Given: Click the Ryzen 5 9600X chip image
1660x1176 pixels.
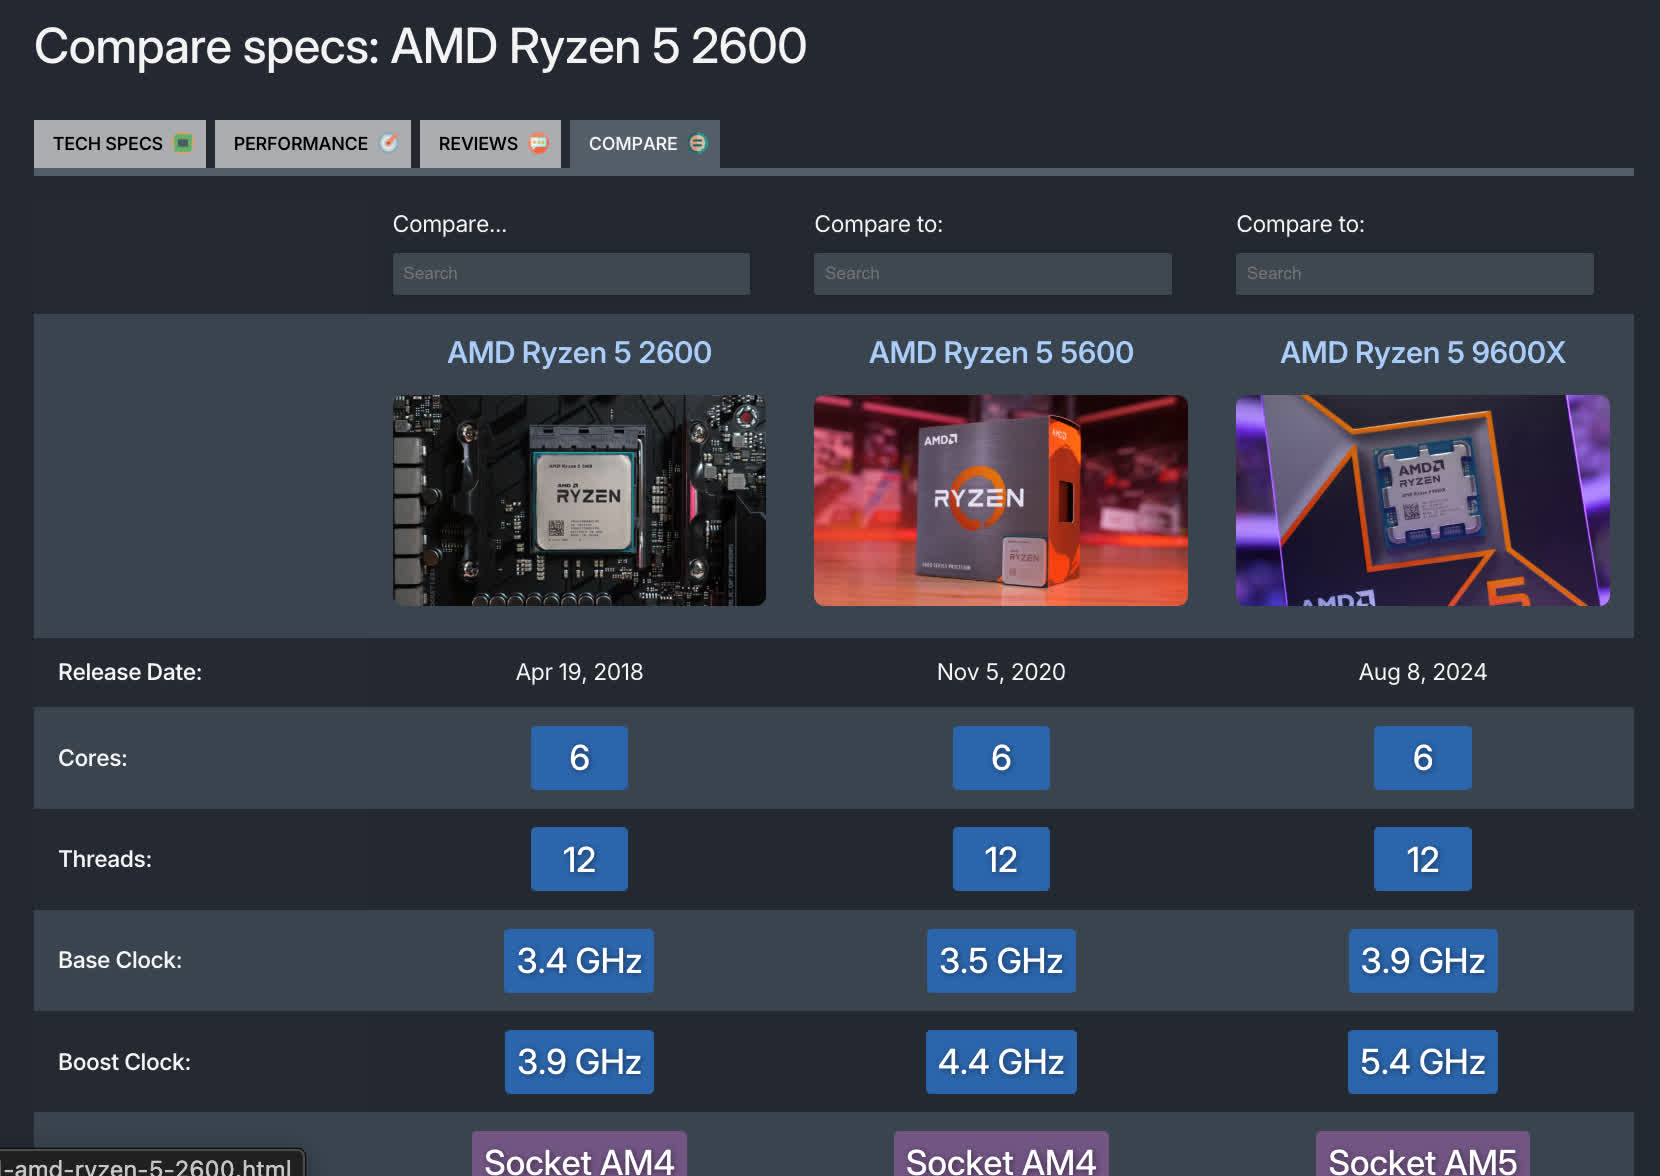Looking at the screenshot, I should point(1422,500).
